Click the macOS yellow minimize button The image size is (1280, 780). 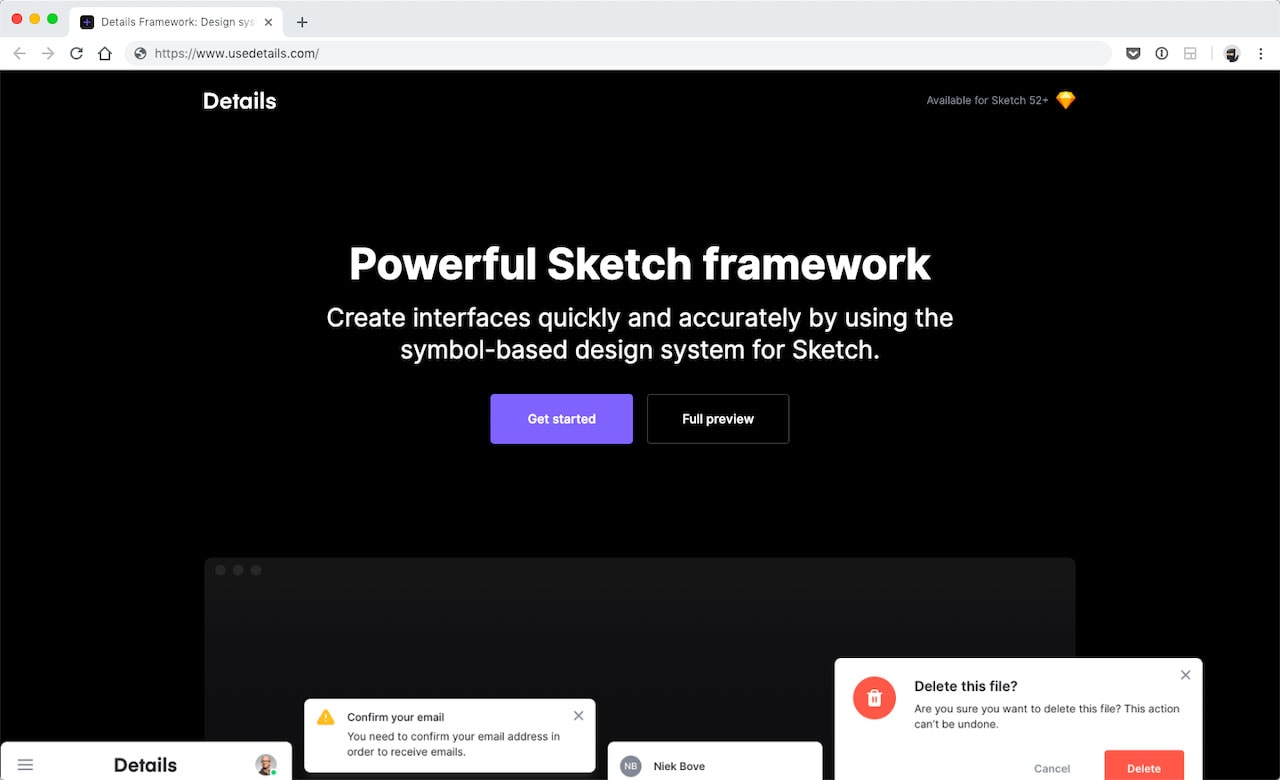(x=35, y=19)
